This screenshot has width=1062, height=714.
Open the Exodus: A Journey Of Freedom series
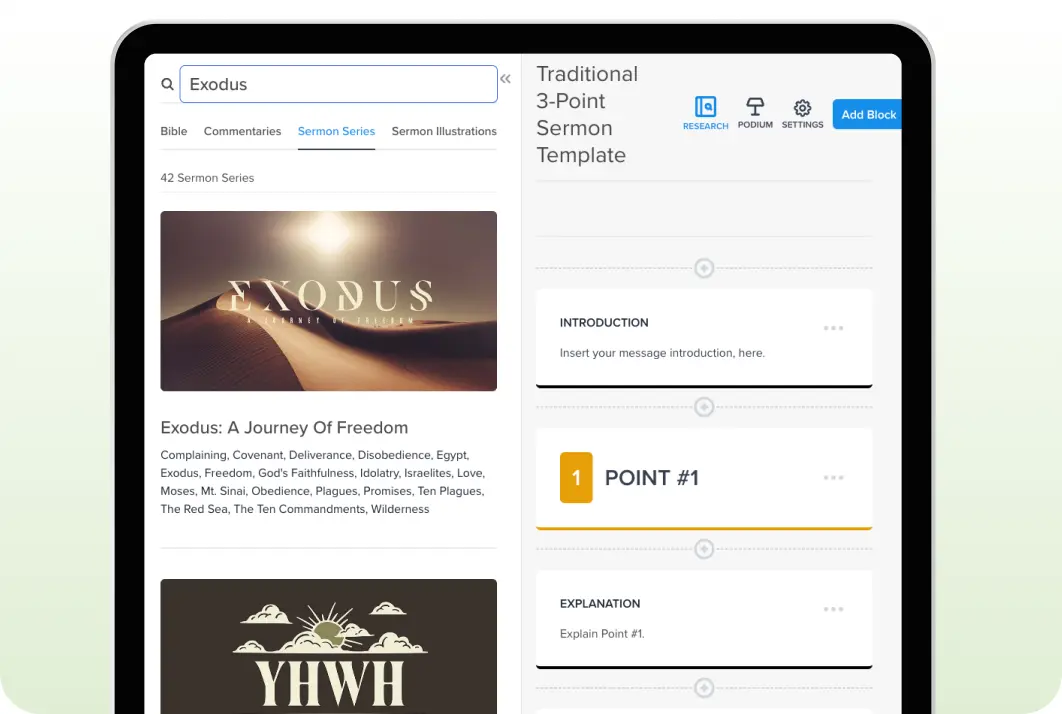pyautogui.click(x=284, y=427)
